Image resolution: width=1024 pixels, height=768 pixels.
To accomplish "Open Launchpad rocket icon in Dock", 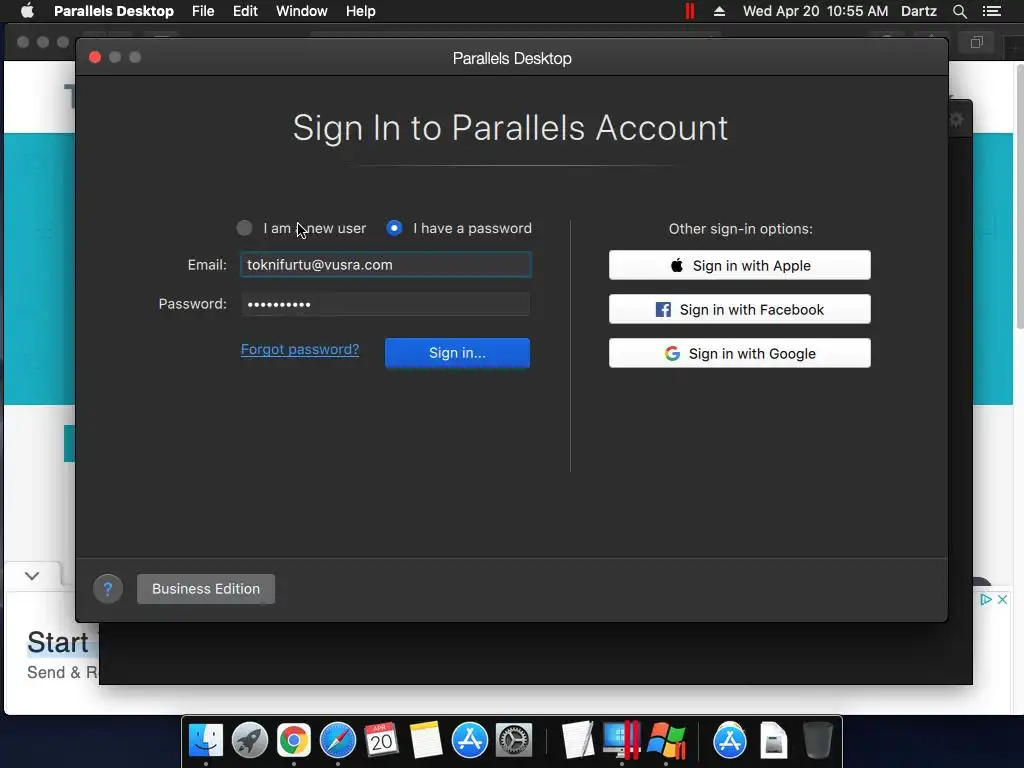I will [249, 741].
